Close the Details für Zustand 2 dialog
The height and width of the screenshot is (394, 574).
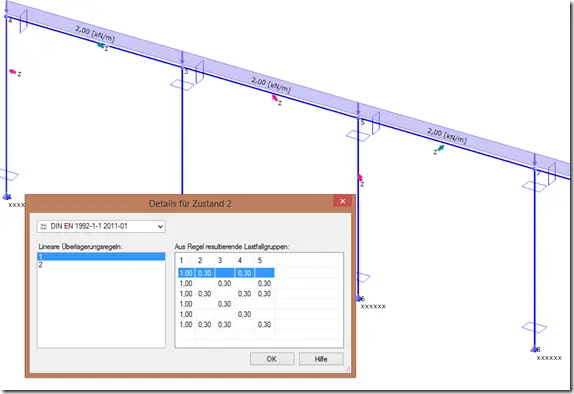pos(343,201)
